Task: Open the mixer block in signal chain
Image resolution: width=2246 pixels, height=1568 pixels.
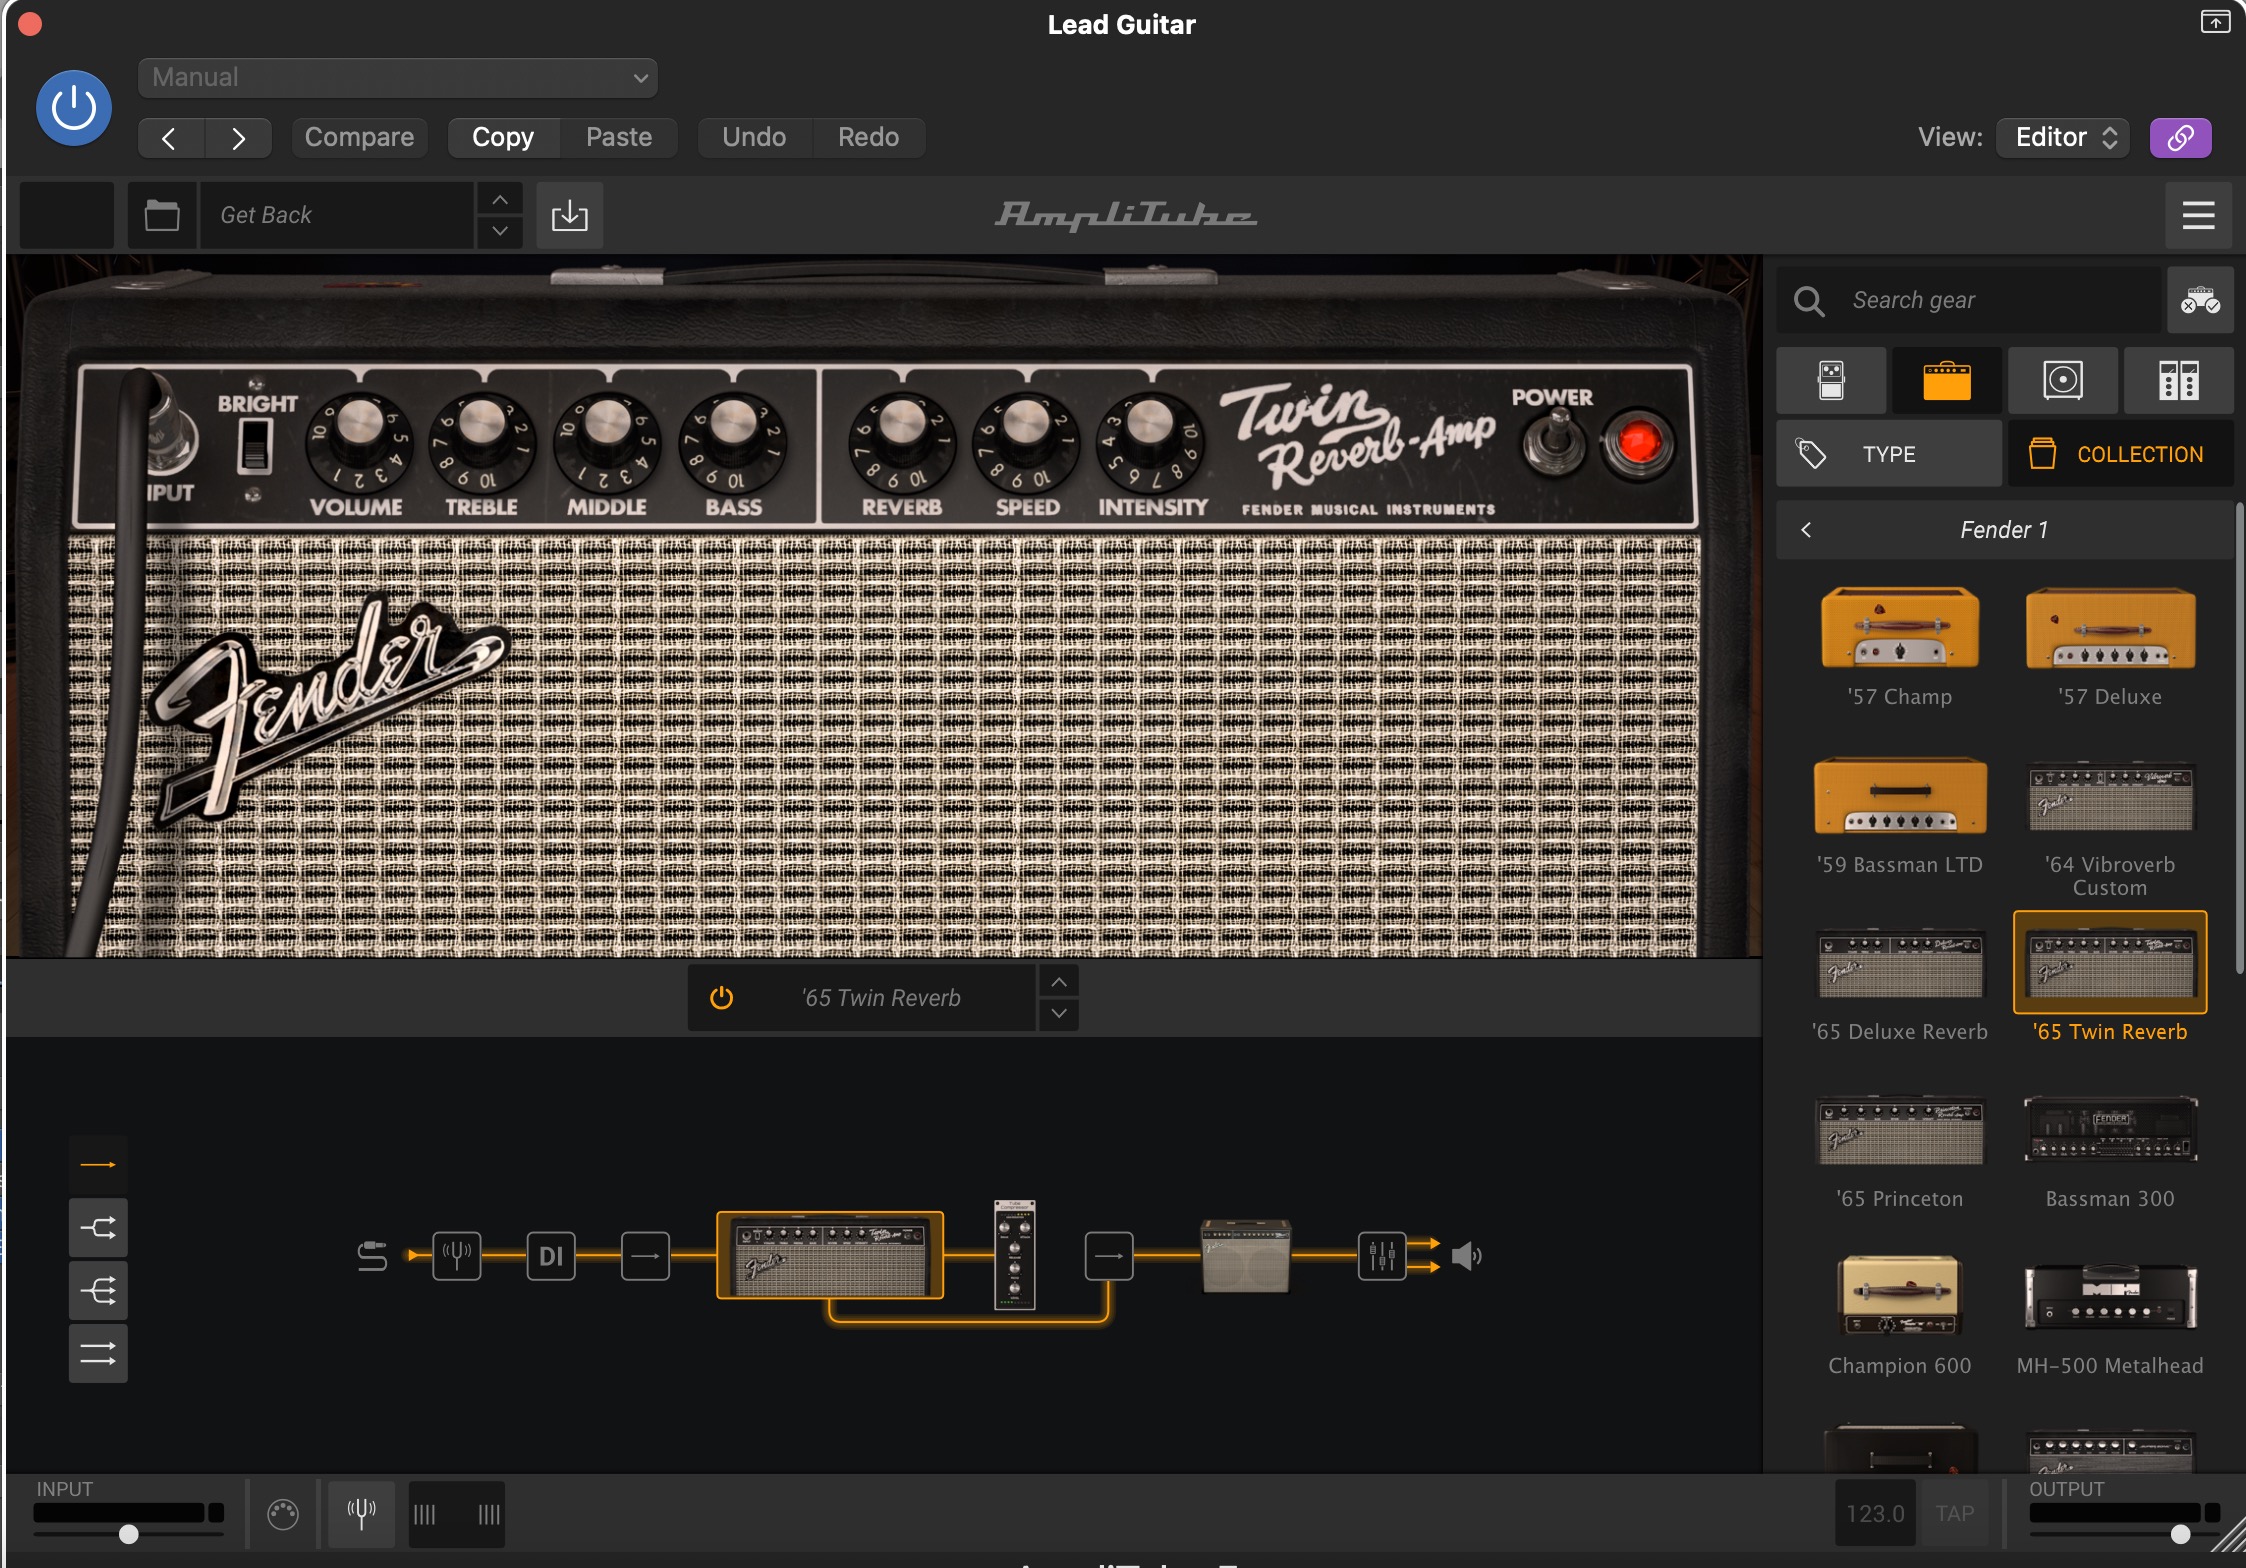Action: click(1382, 1256)
